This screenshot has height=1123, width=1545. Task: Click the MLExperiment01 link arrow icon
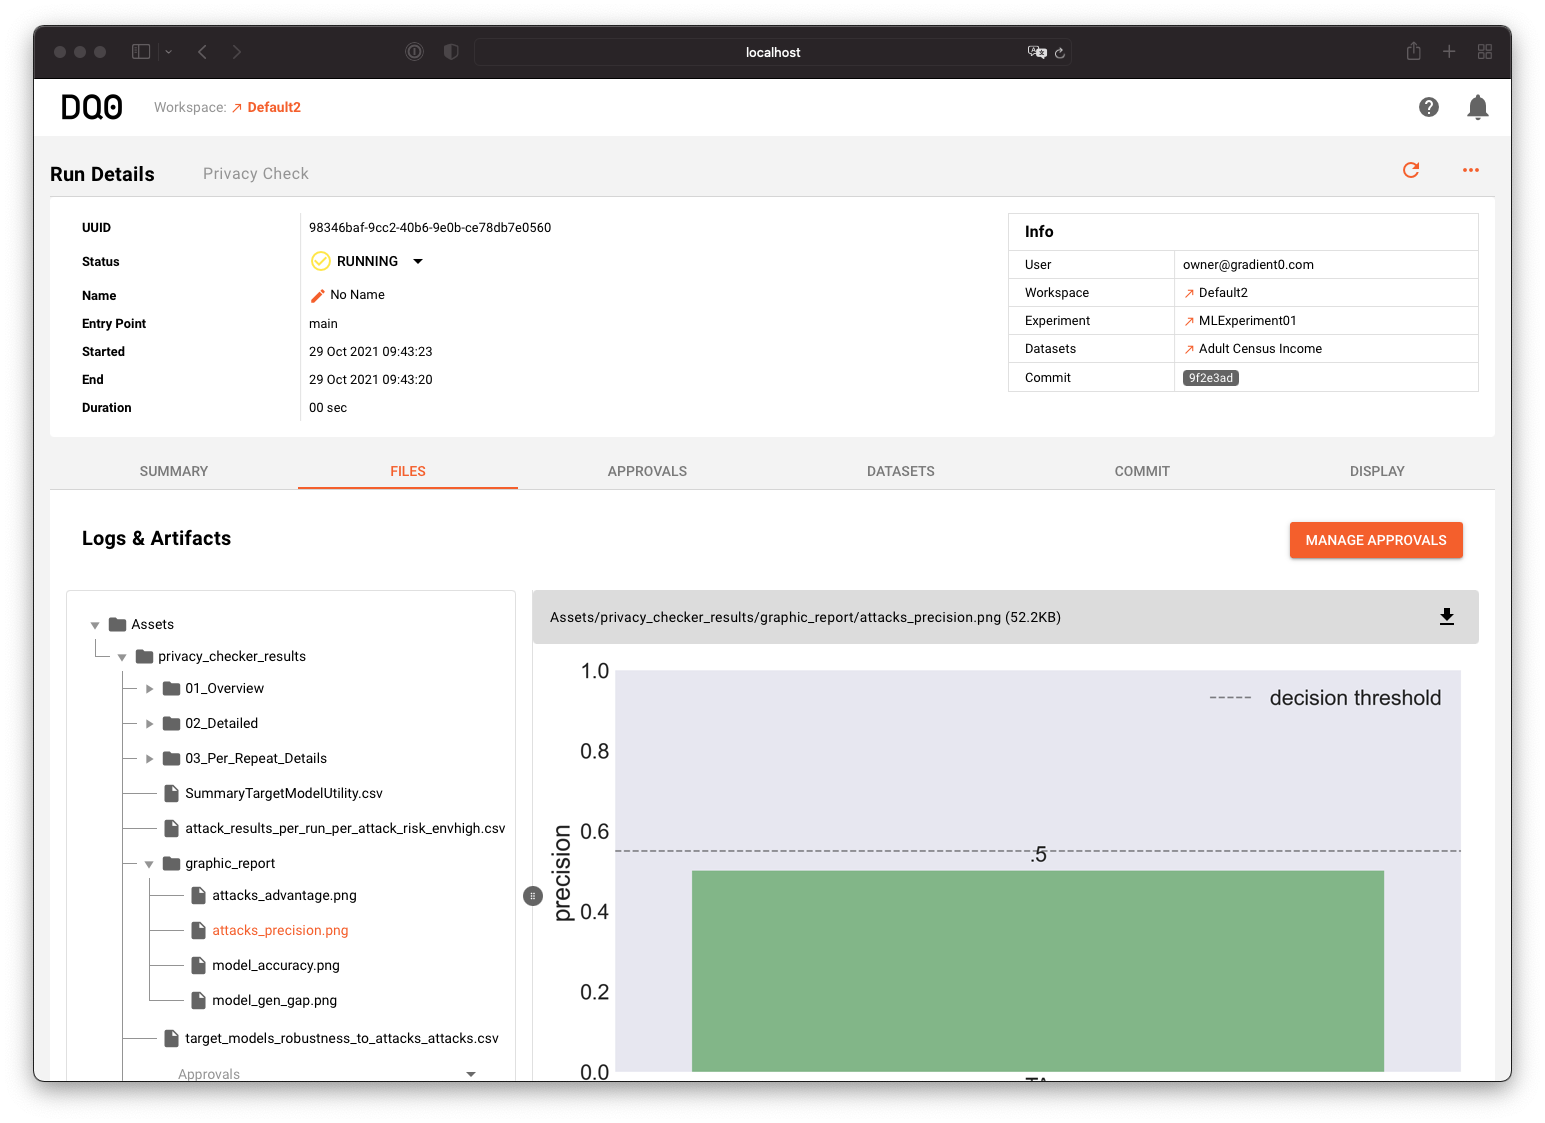(1189, 321)
